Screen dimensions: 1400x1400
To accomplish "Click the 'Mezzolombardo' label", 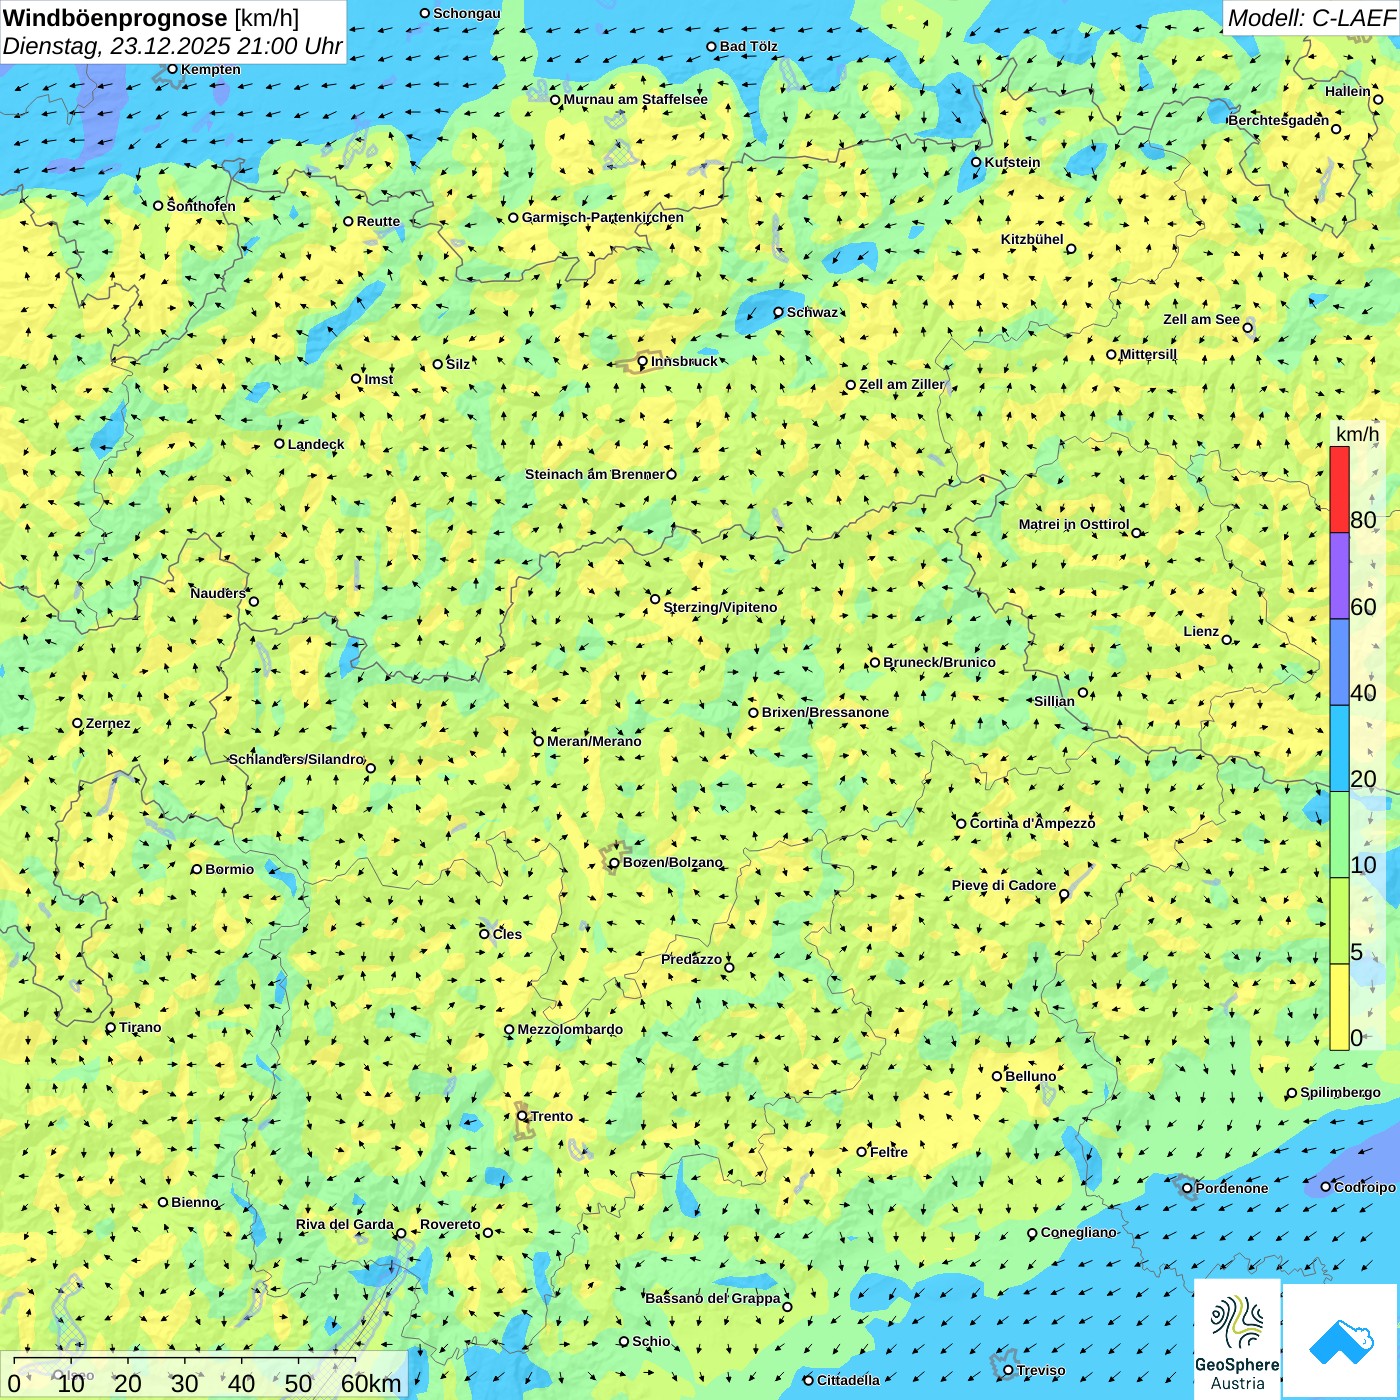I will (x=570, y=1029).
